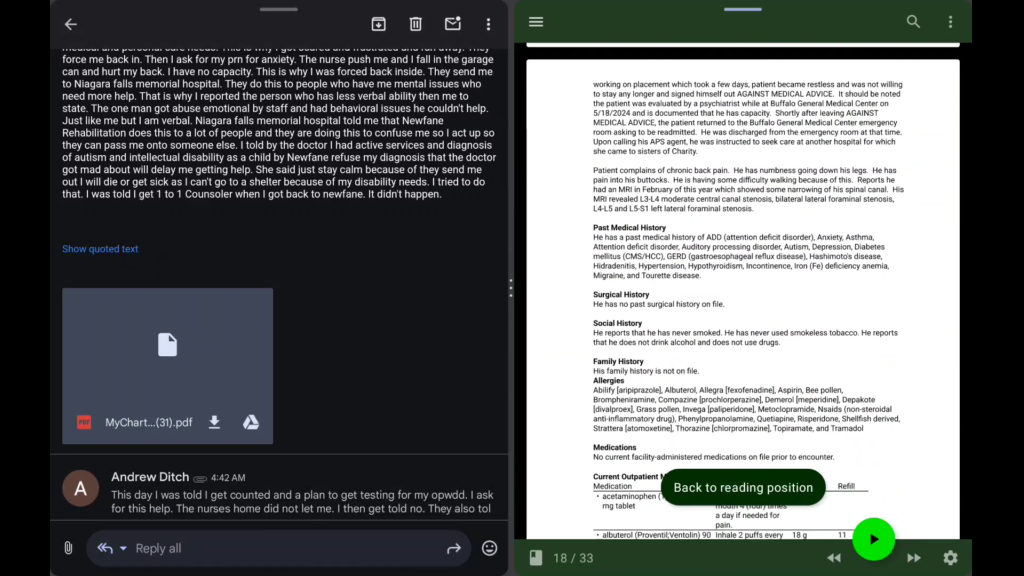
Task: Open the MyChart...(31).pdf attachment preview
Action: pyautogui.click(x=167, y=366)
